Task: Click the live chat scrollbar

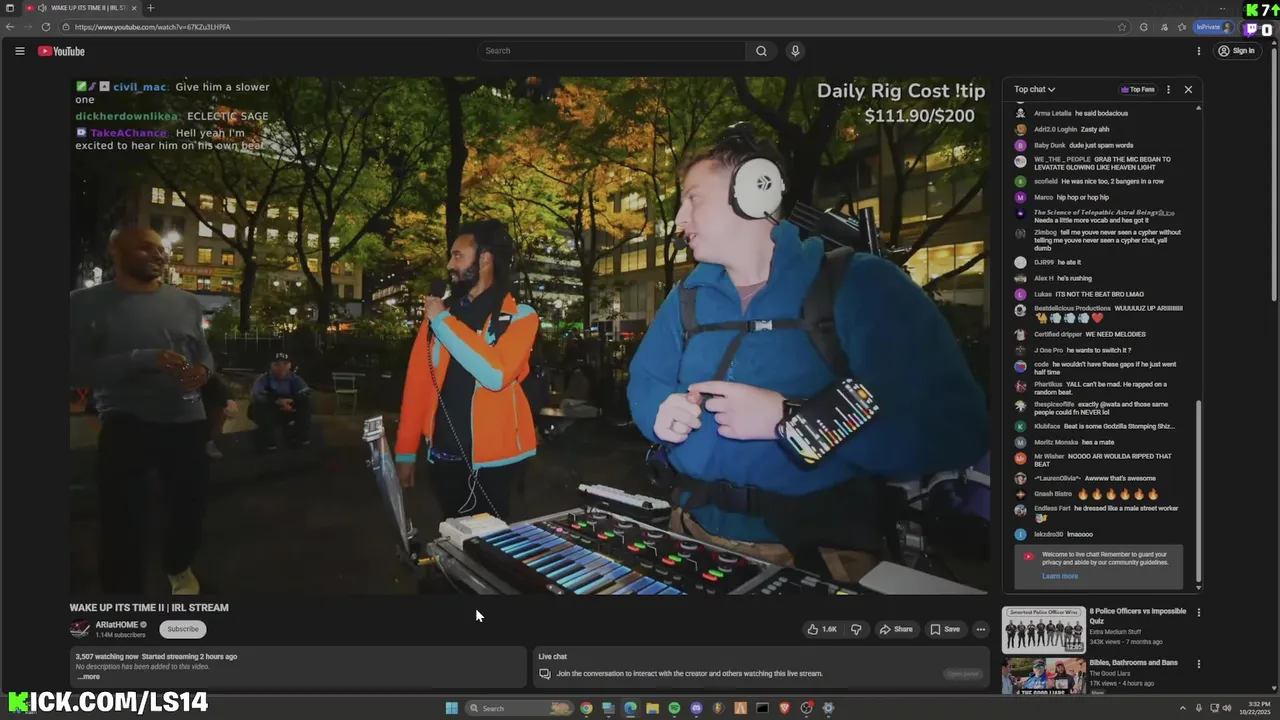Action: [x=1198, y=490]
